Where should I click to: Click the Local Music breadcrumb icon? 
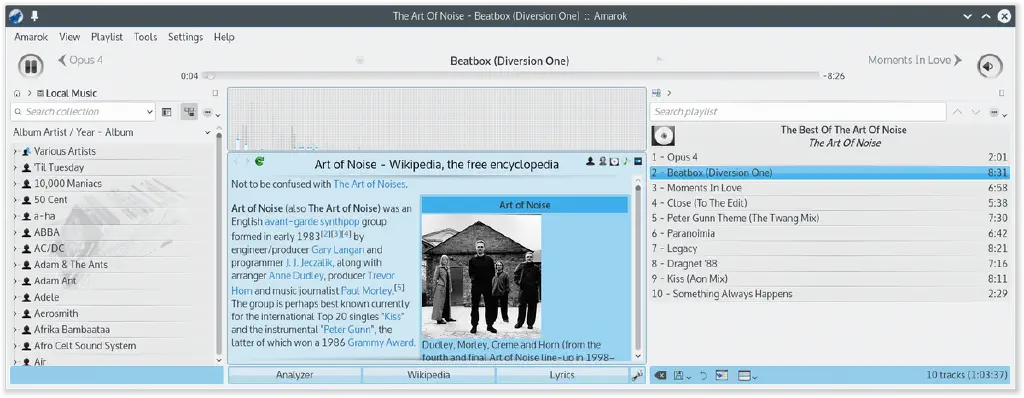point(40,93)
